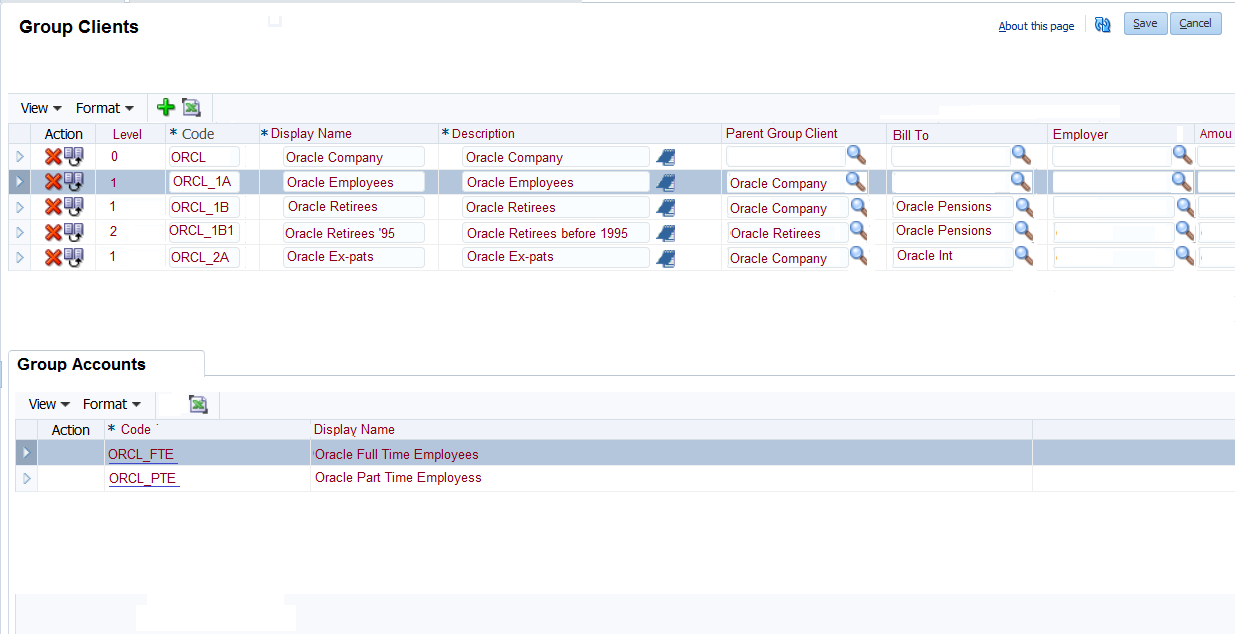Search Employer for ORCL_1A row

point(1182,181)
